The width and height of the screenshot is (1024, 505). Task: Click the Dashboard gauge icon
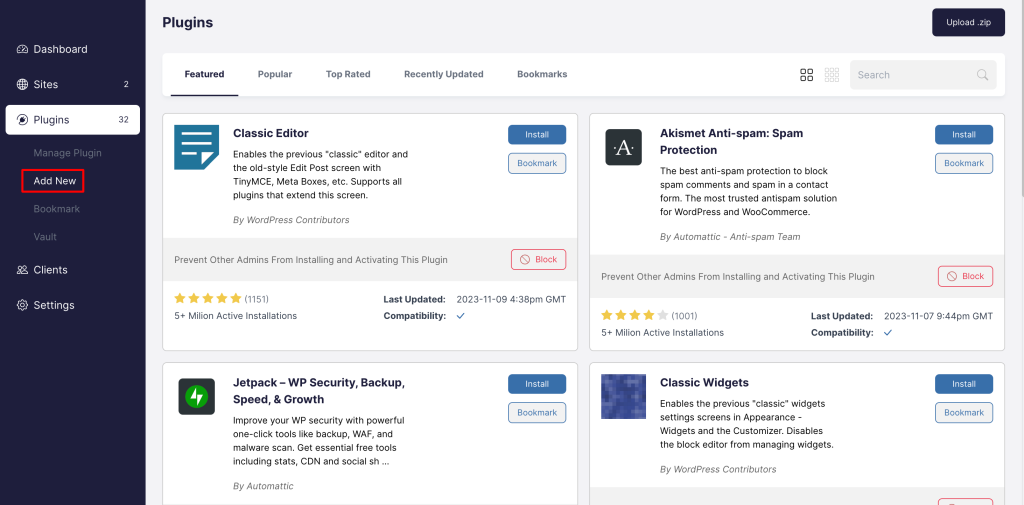tap(22, 49)
